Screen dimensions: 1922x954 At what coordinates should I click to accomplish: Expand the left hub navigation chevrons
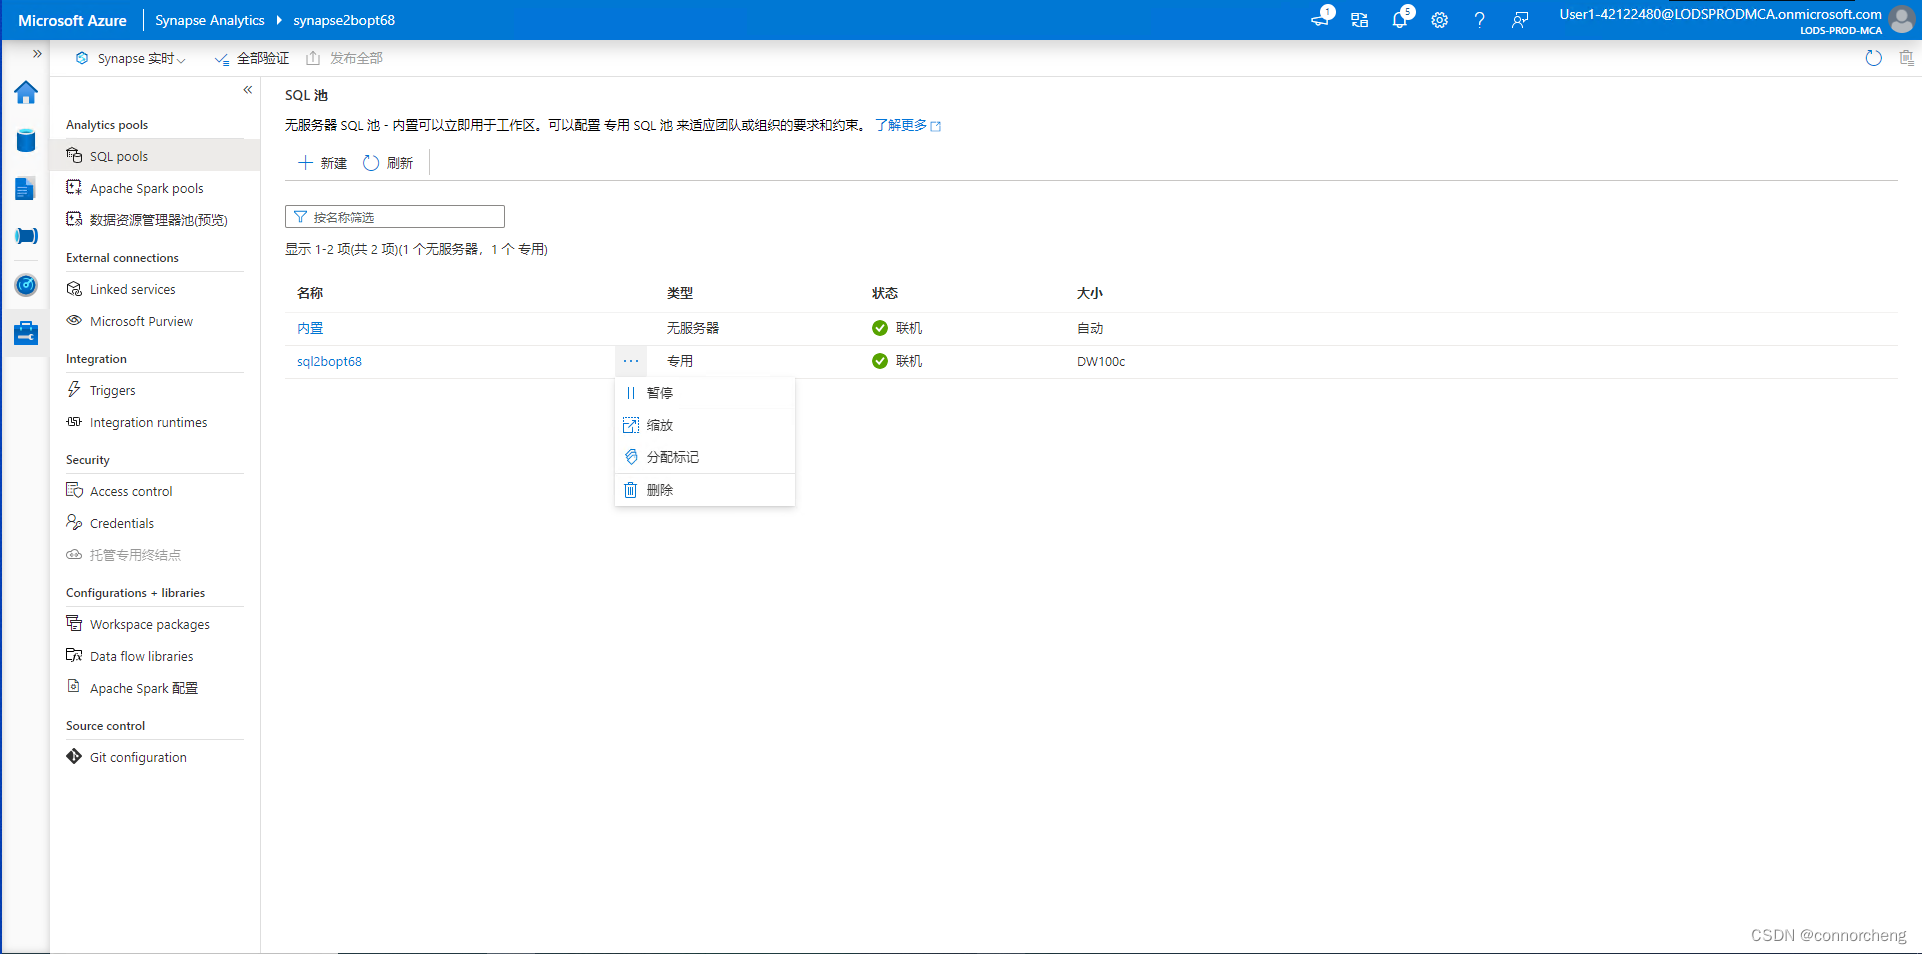tap(37, 54)
